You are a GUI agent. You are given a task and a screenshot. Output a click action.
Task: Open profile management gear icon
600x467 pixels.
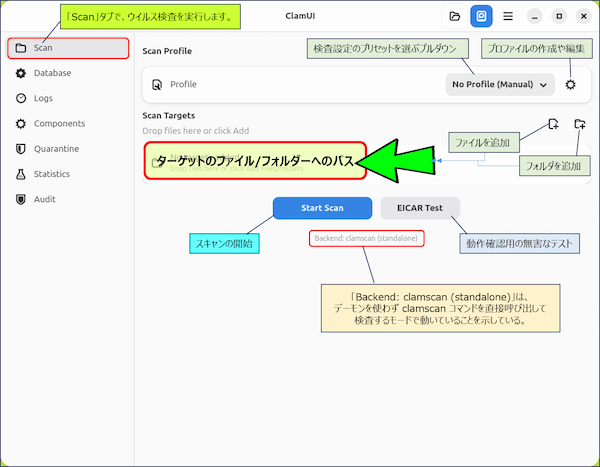coord(571,85)
